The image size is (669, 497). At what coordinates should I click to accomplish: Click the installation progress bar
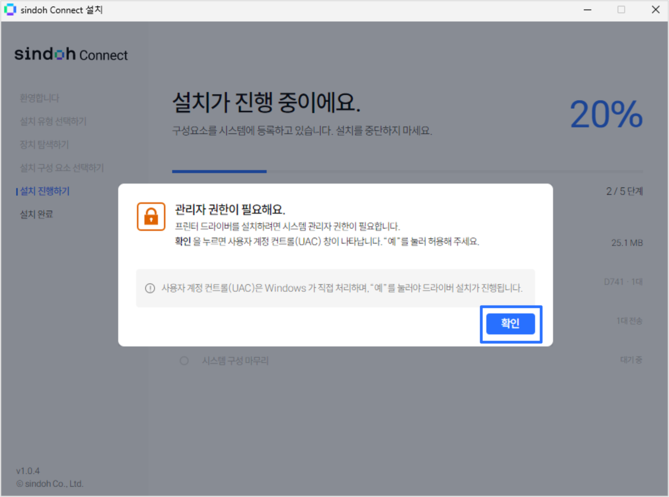(407, 171)
